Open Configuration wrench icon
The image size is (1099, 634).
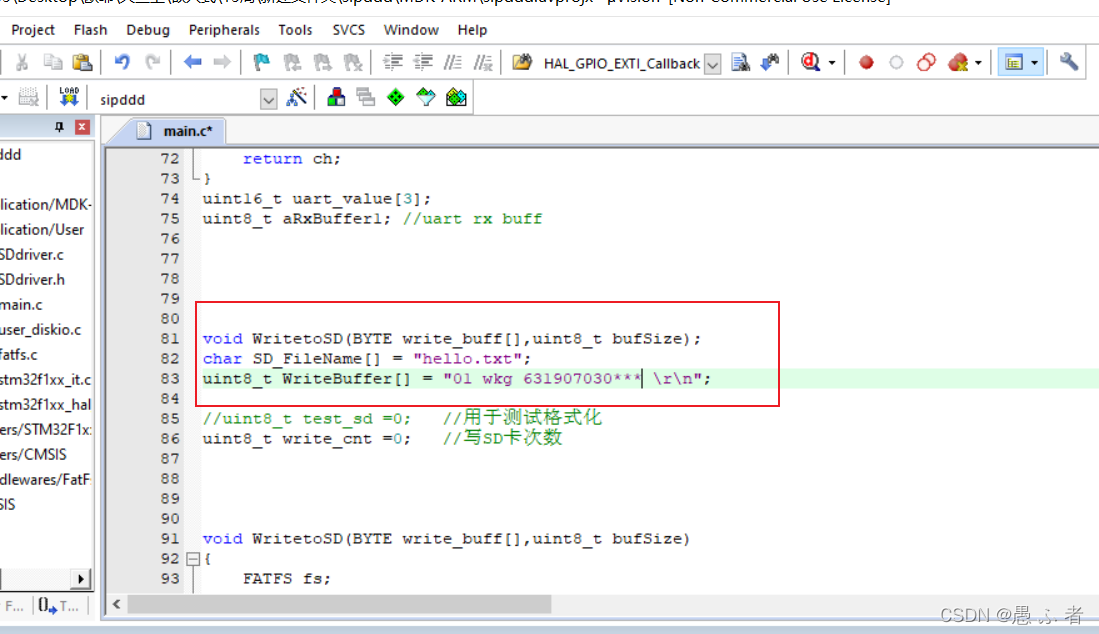pyautogui.click(x=1069, y=62)
